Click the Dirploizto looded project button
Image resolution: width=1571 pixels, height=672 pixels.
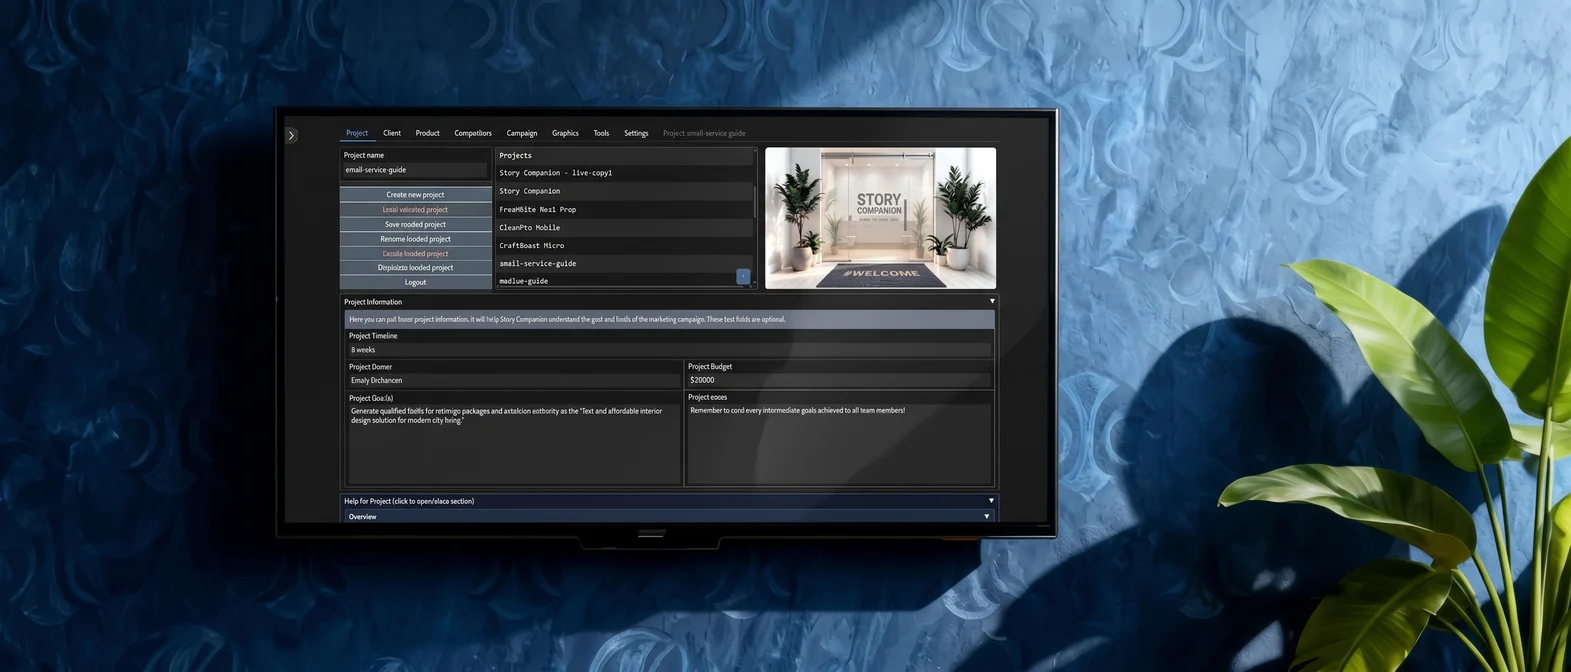[x=415, y=268]
